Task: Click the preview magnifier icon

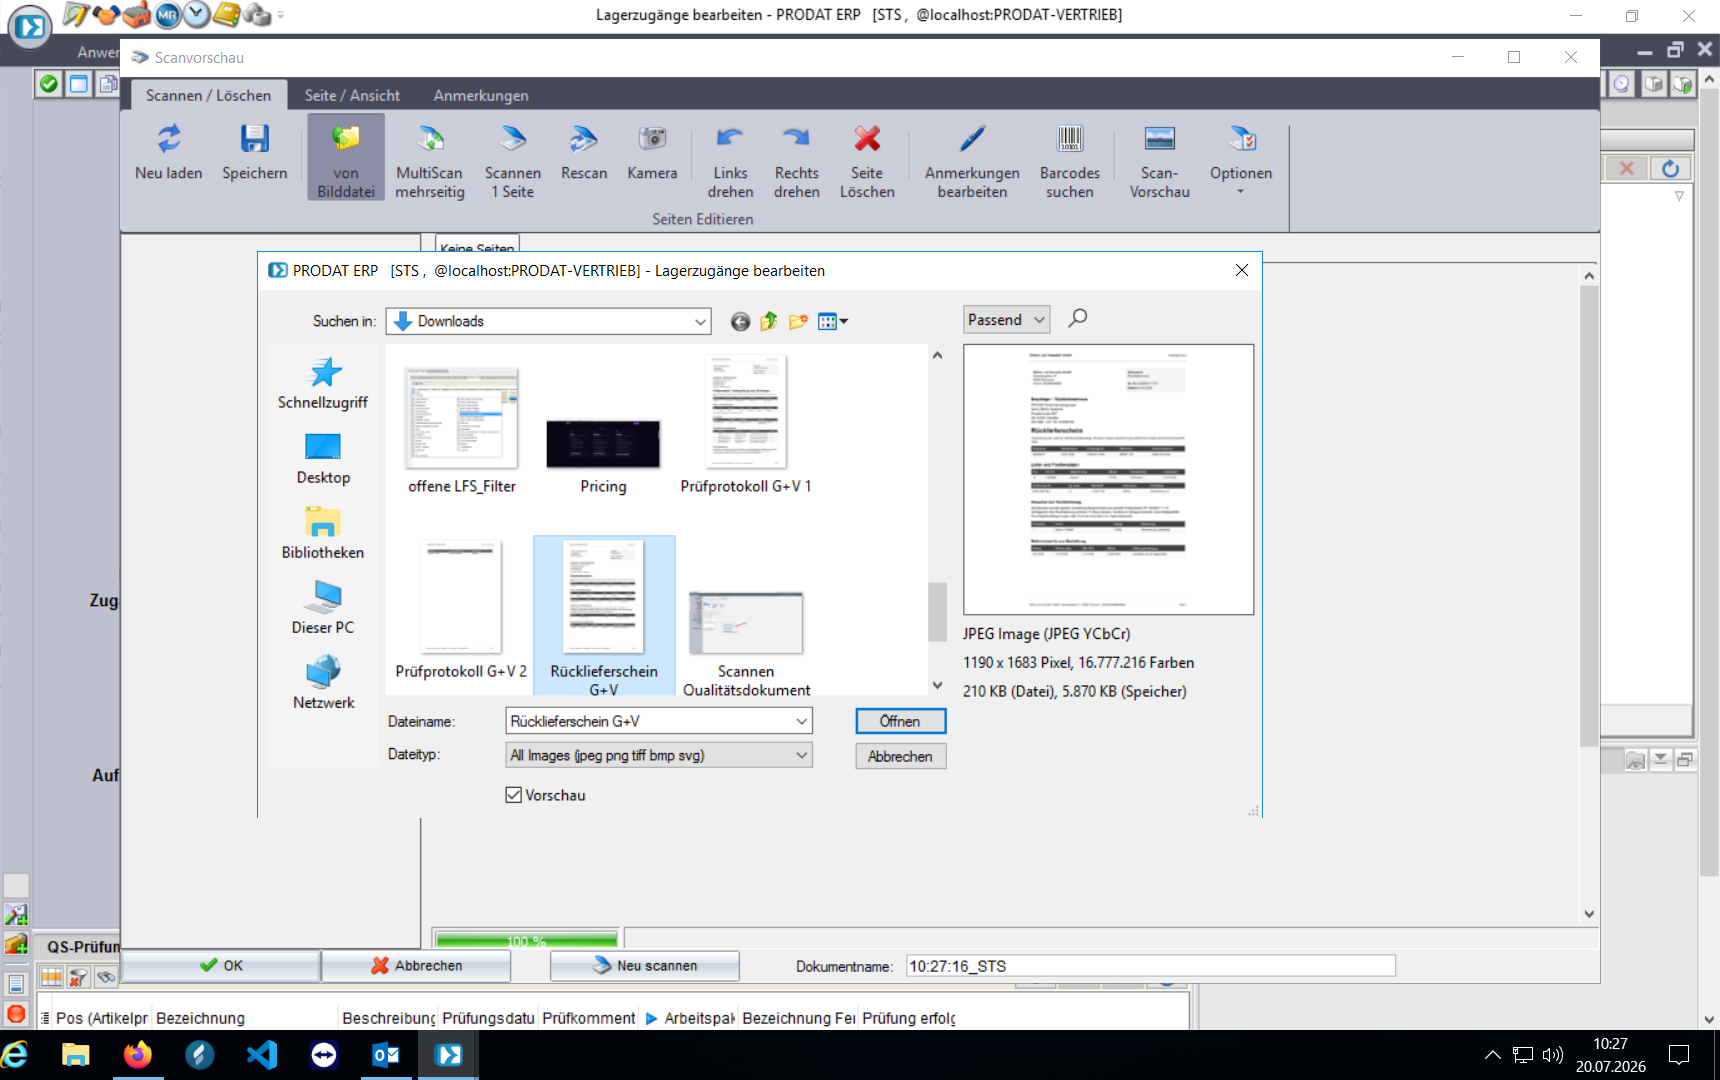Action: click(x=1077, y=318)
